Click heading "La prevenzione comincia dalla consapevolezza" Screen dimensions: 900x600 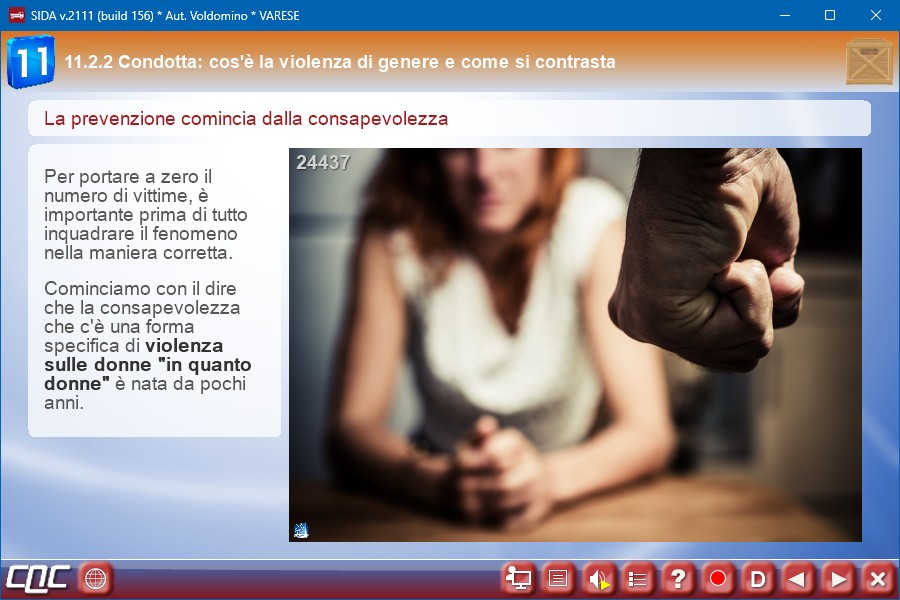coord(246,119)
